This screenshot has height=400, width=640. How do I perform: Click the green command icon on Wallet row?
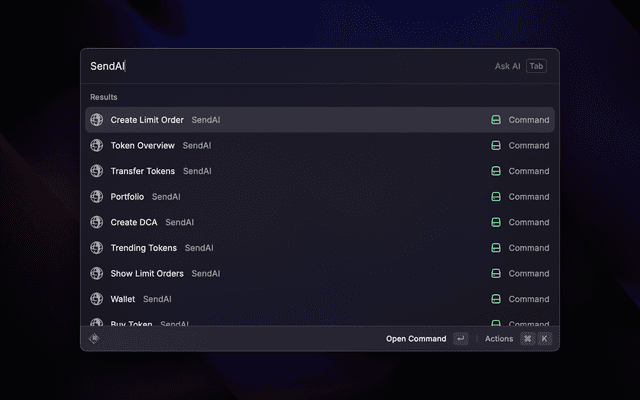point(495,299)
